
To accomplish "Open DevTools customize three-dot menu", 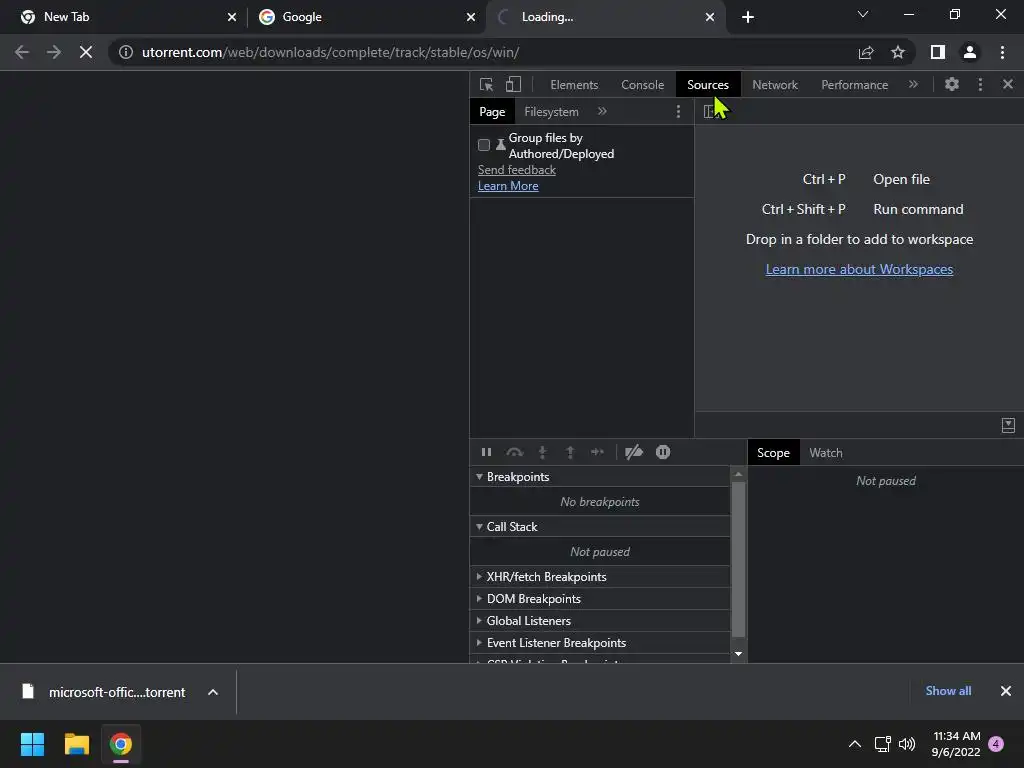I will [980, 84].
